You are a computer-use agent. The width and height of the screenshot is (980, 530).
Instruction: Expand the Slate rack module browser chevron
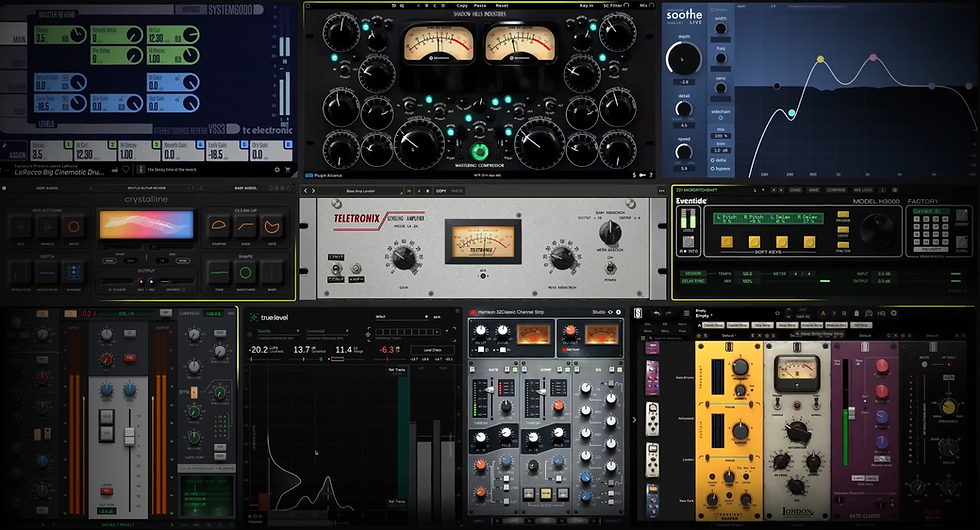[x=634, y=419]
